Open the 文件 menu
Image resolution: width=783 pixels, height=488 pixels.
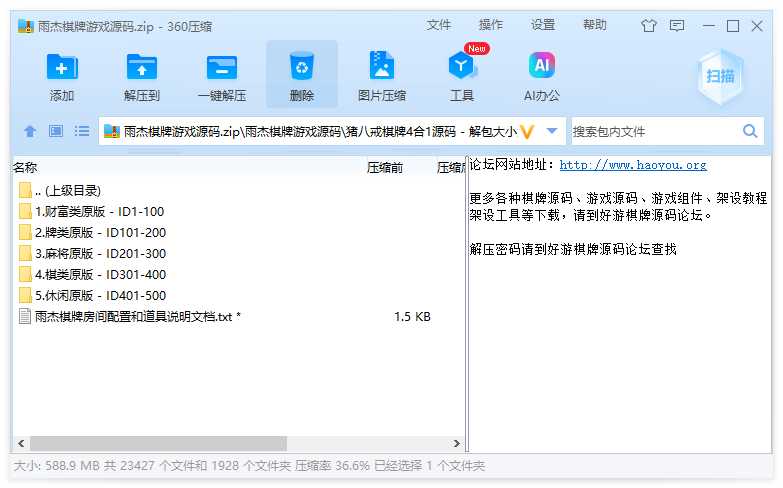[x=438, y=25]
